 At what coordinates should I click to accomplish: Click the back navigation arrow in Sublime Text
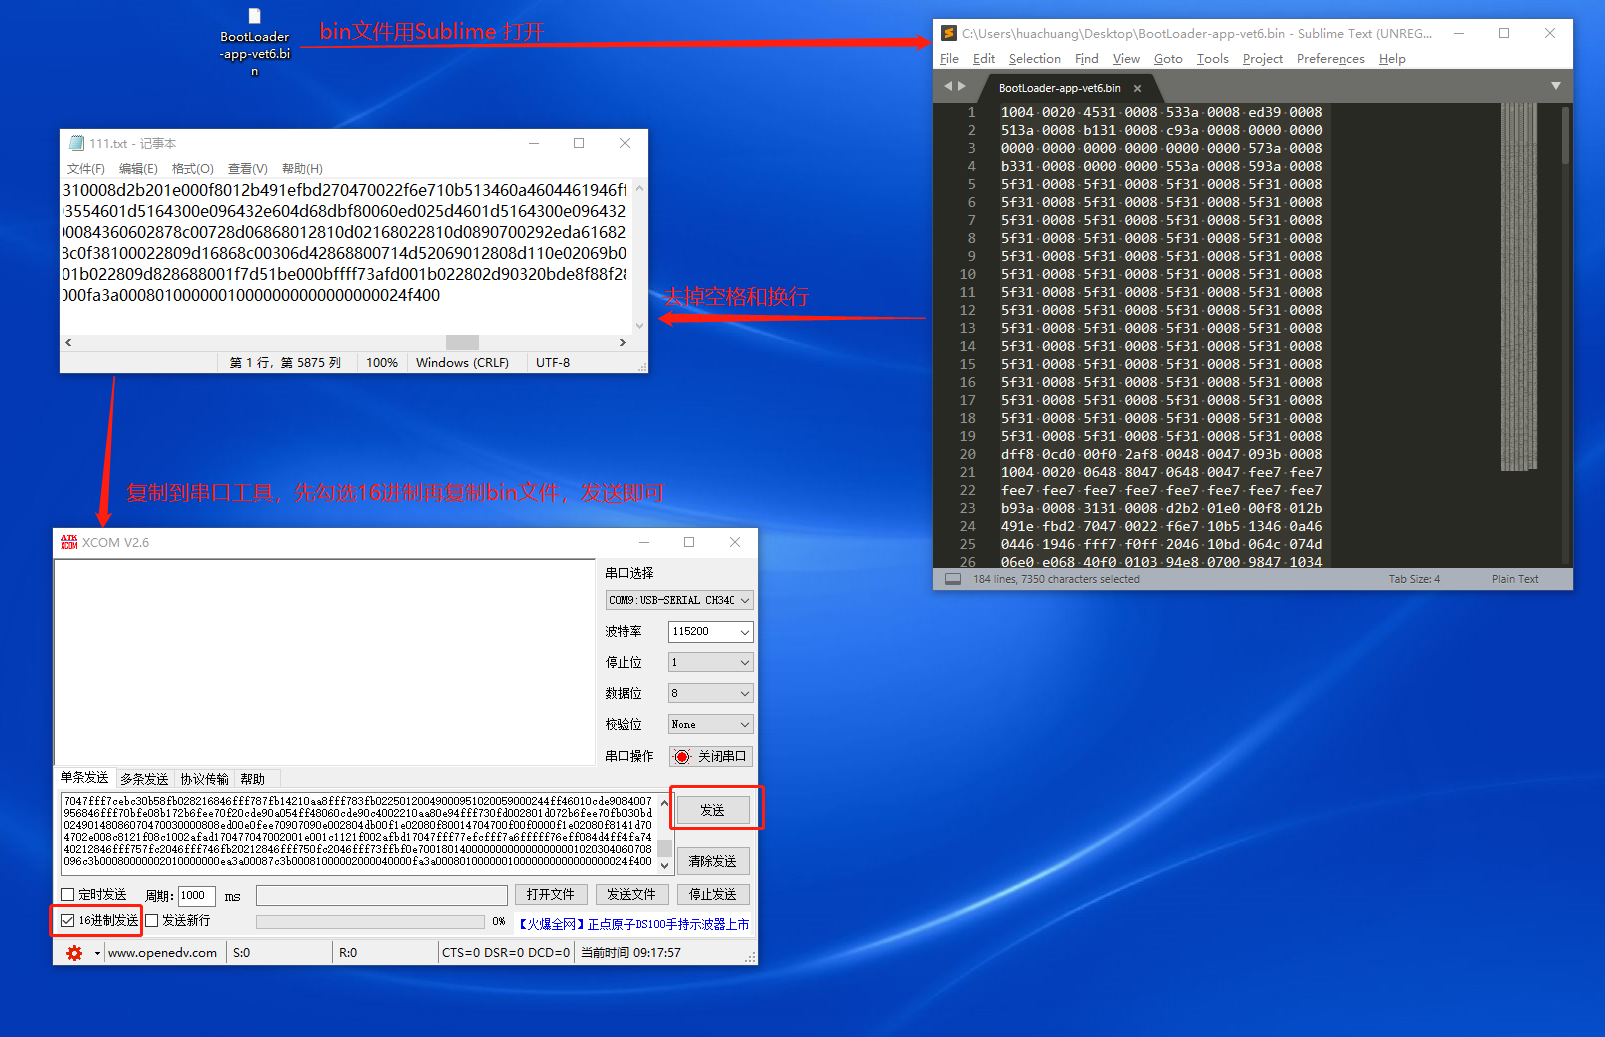(946, 86)
